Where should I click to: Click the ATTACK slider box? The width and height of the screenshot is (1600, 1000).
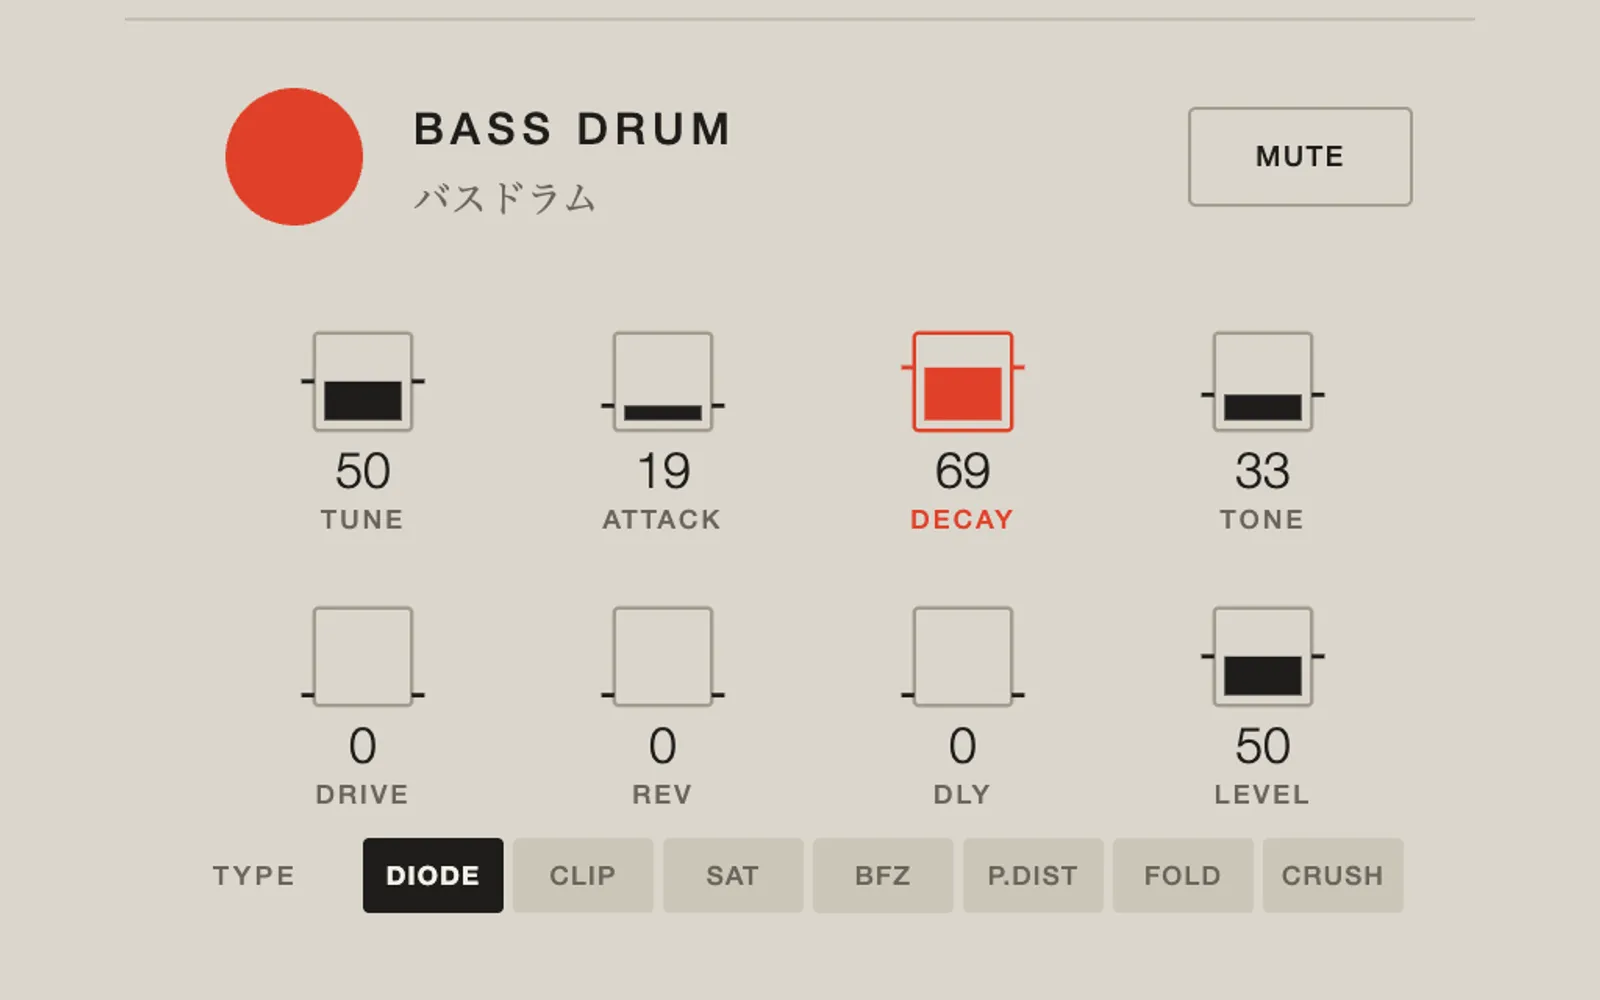point(663,382)
